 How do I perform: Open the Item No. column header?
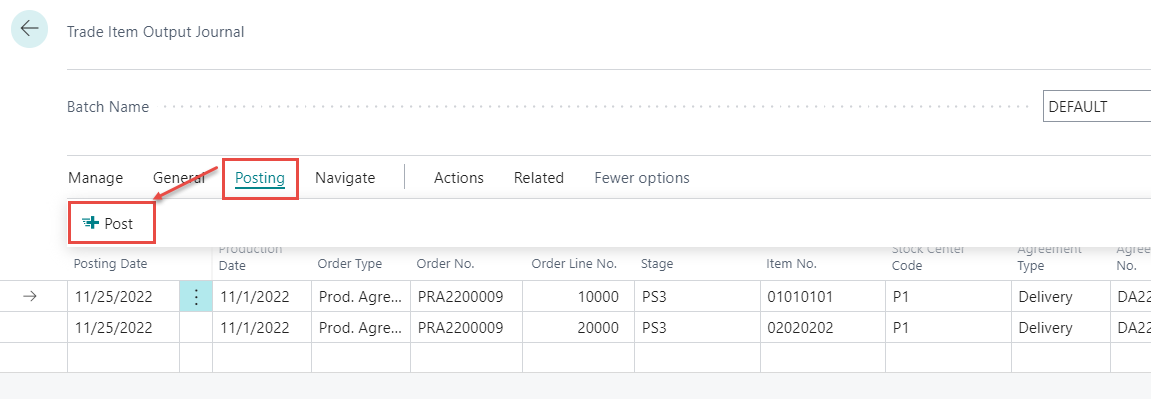(791, 263)
